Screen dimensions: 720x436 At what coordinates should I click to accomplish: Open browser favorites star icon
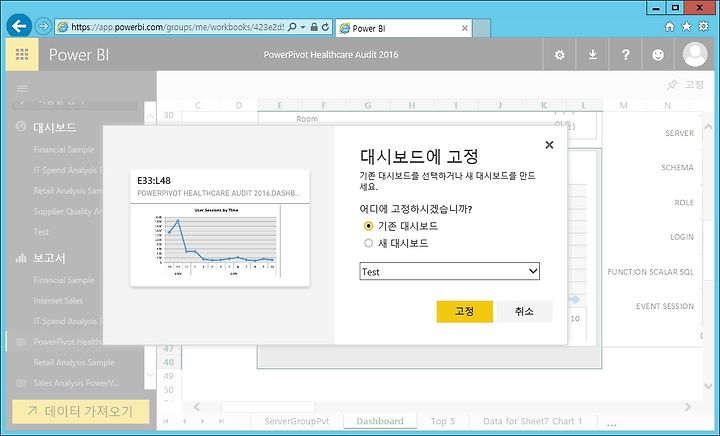tap(686, 27)
